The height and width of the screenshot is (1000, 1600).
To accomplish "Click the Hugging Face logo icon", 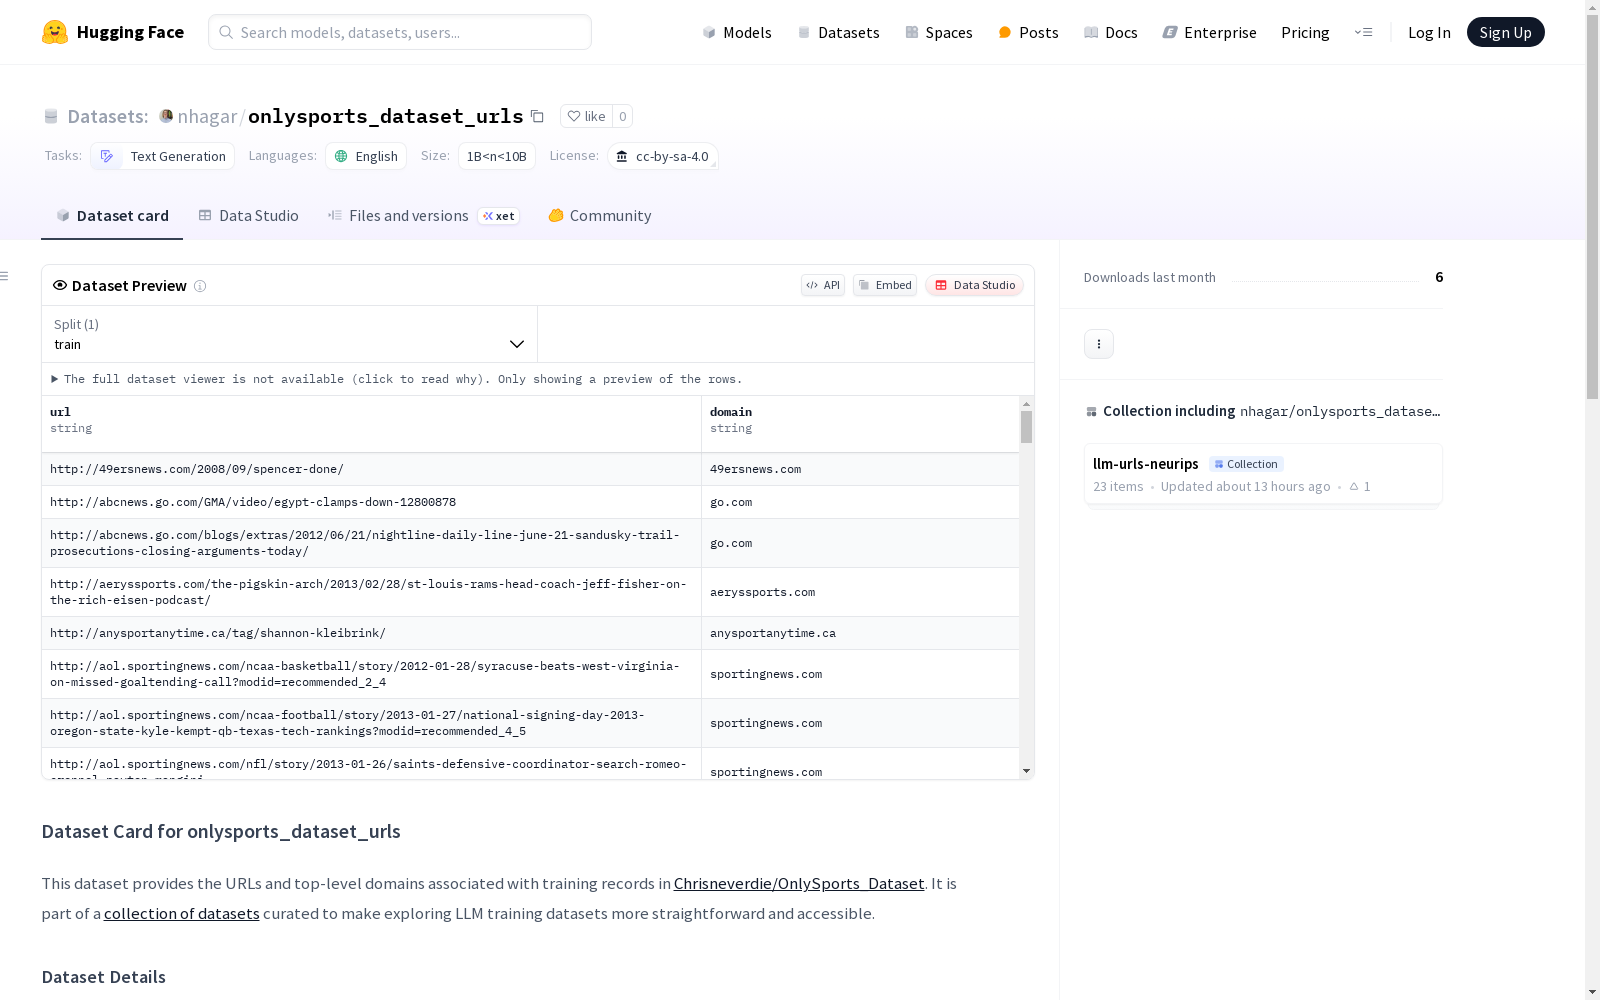I will 55,32.
